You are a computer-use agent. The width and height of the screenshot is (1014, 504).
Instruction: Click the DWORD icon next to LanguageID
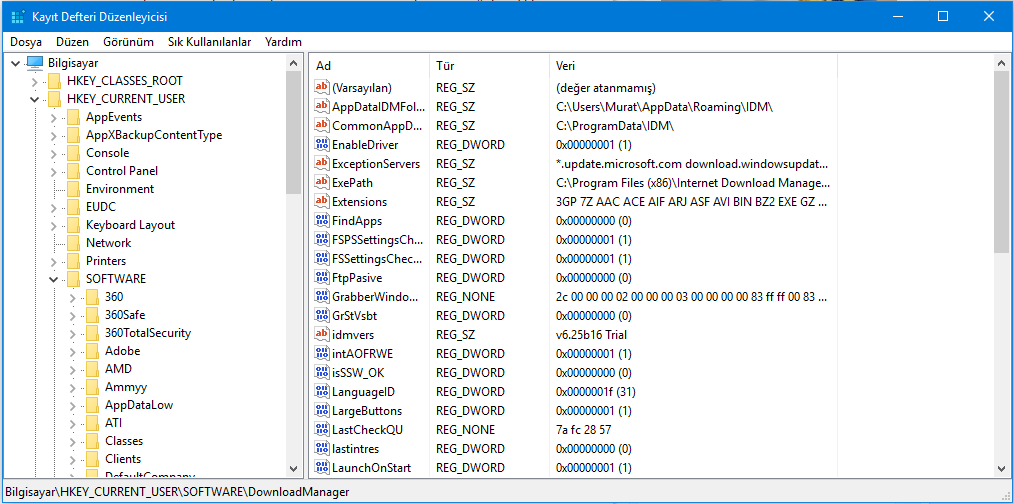321,391
